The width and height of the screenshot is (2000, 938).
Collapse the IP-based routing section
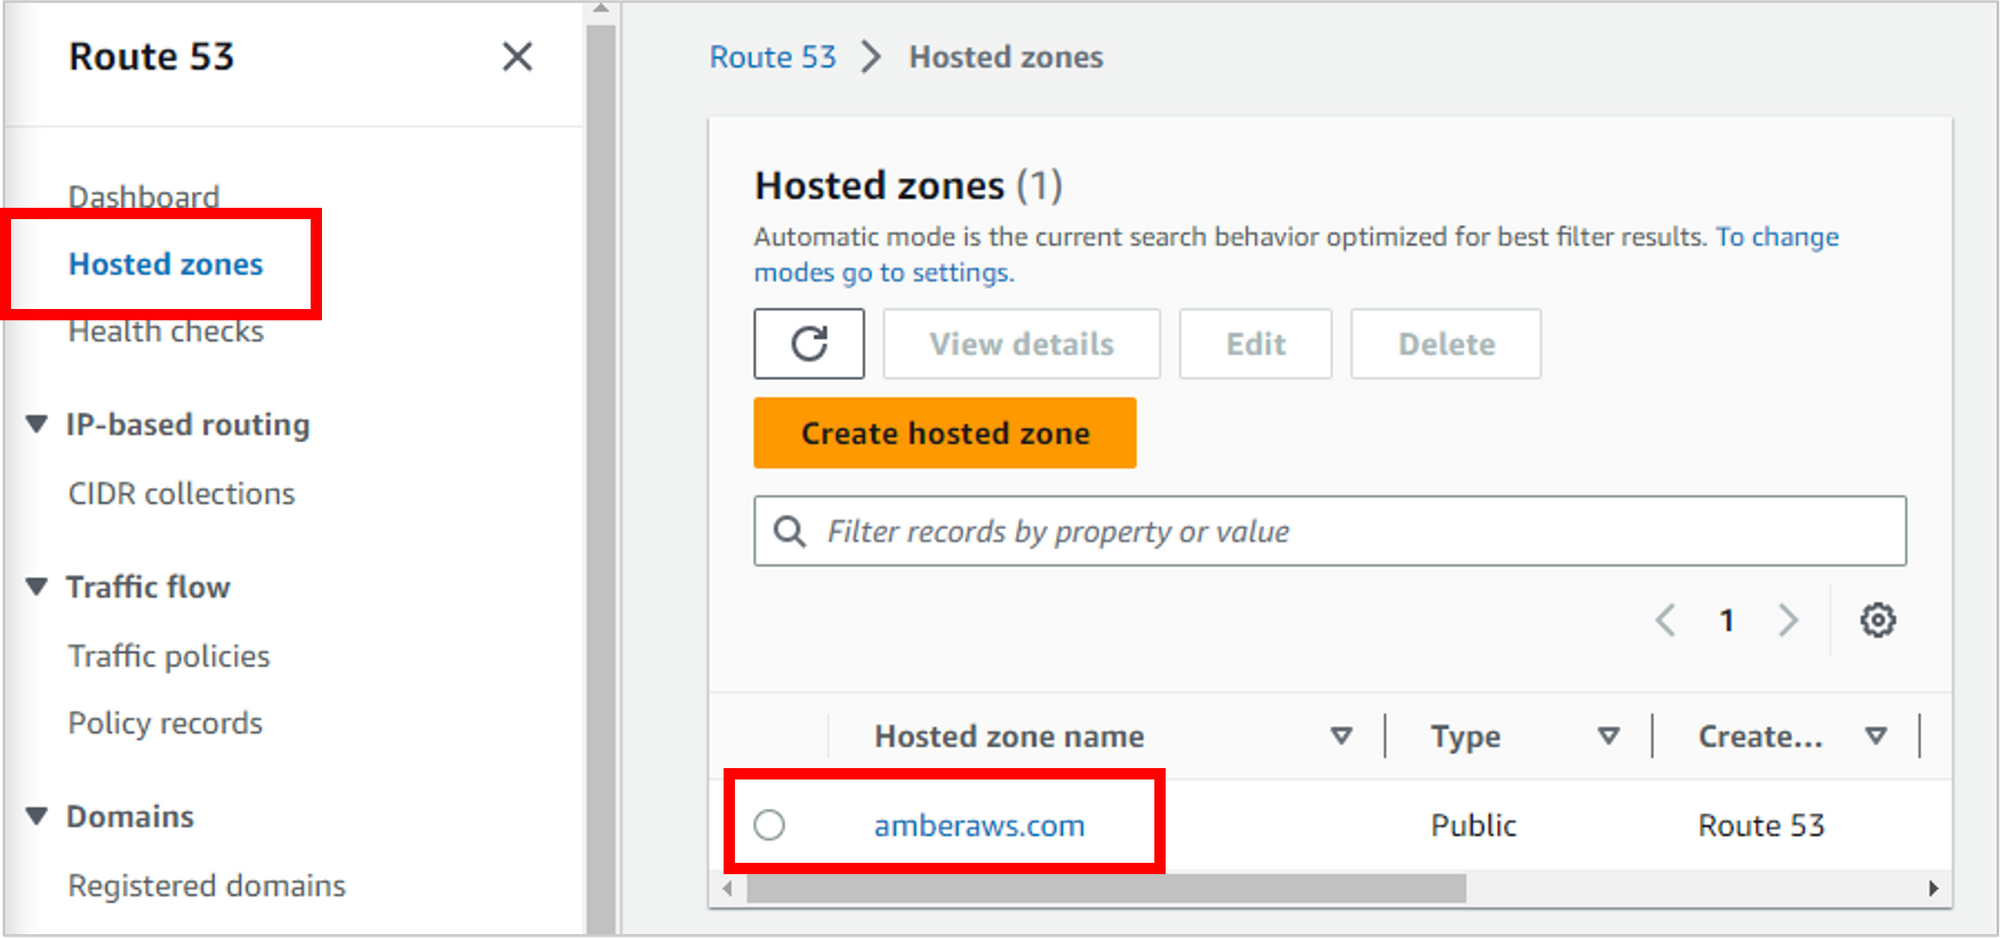(37, 424)
